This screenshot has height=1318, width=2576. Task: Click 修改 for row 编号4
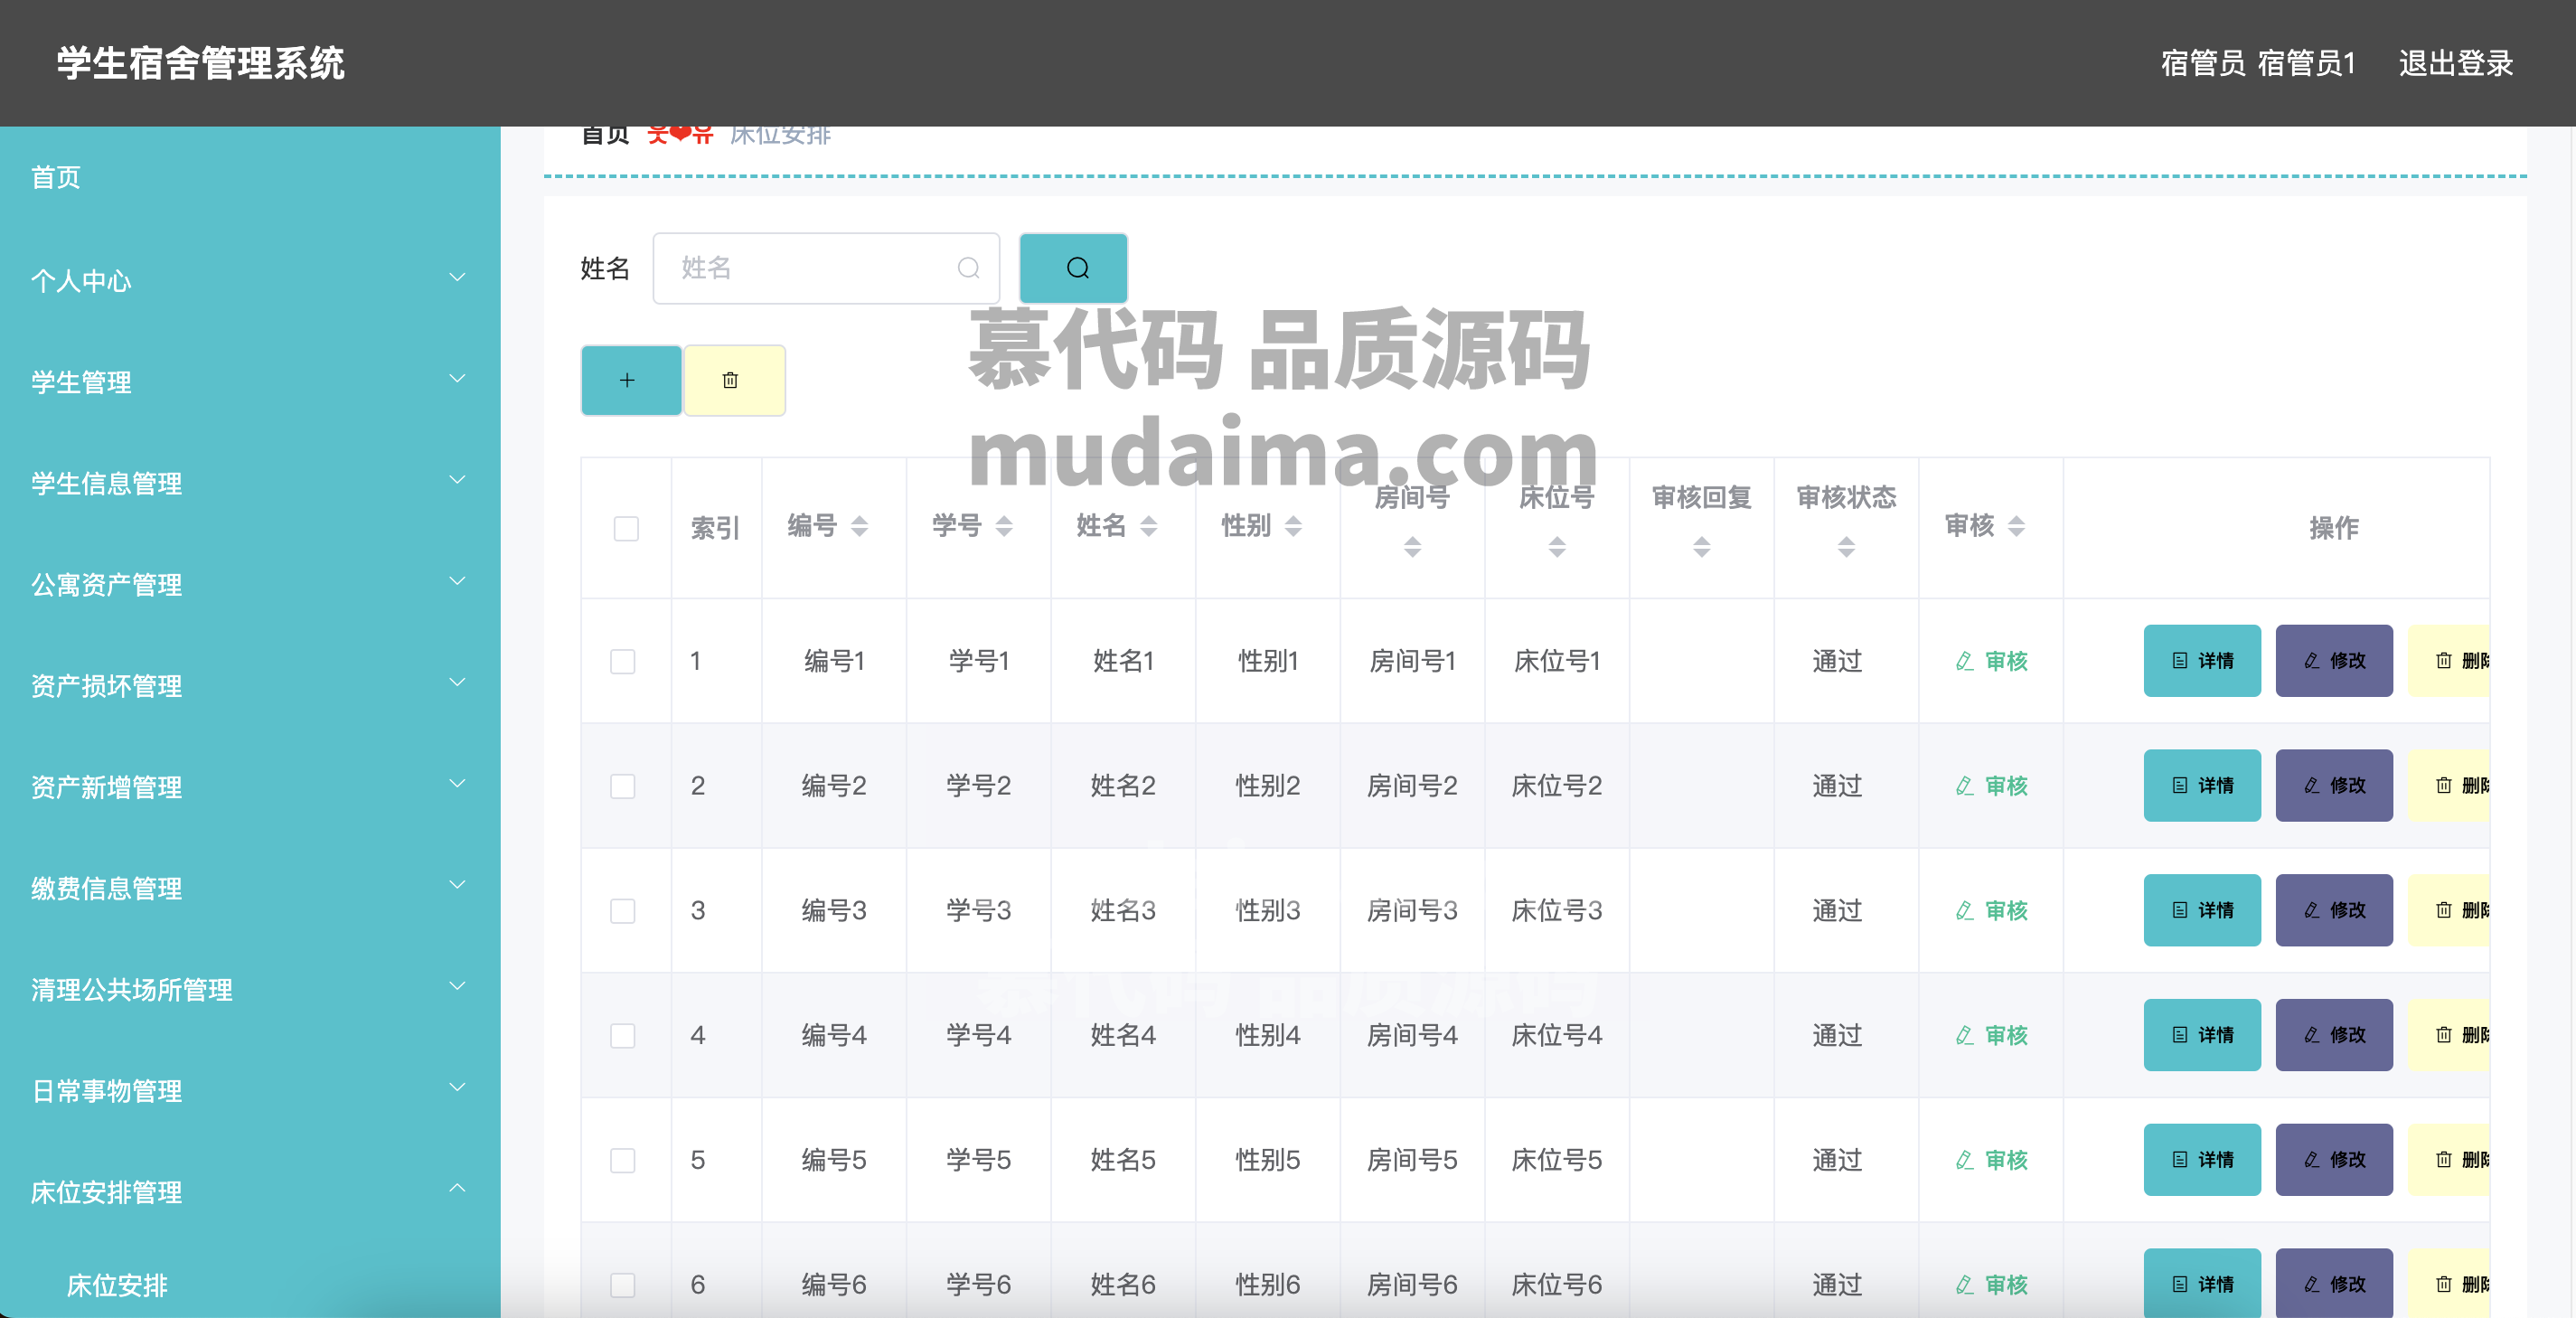2334,1035
